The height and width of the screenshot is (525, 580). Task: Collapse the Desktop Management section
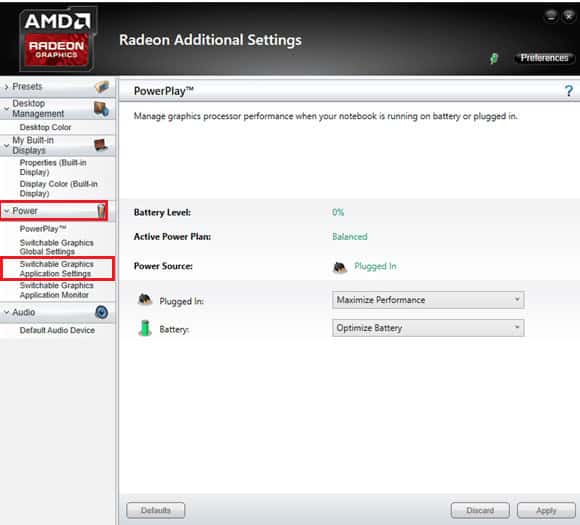pyautogui.click(x=6, y=109)
